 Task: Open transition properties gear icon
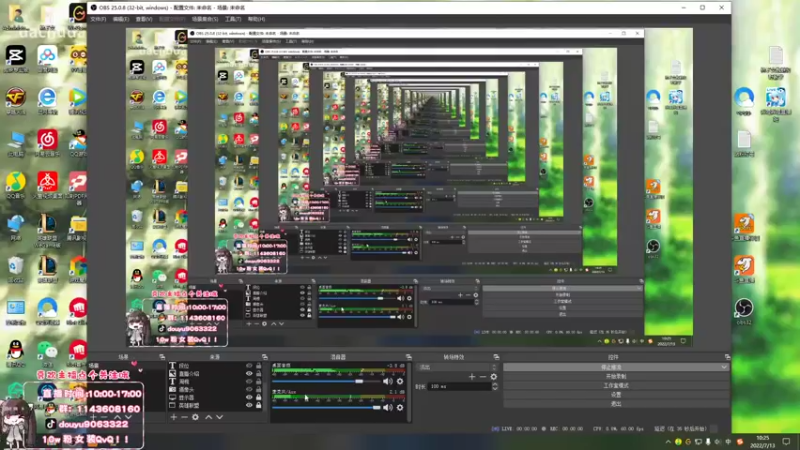pyautogui.click(x=493, y=377)
